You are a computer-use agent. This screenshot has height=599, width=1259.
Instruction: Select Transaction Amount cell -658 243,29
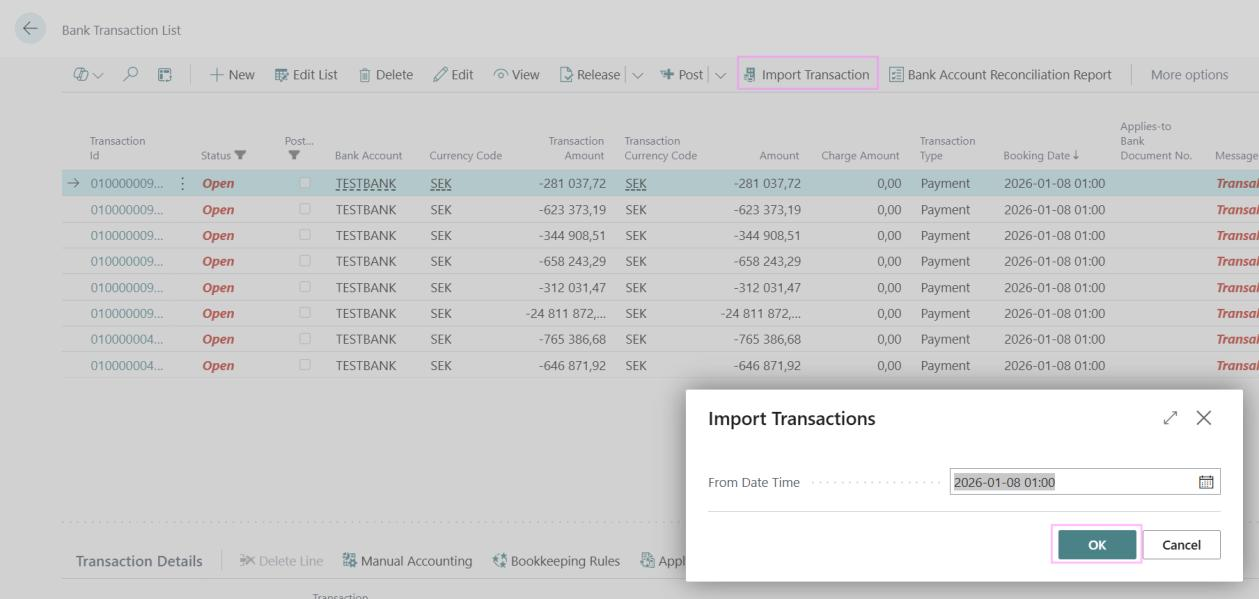[571, 262]
